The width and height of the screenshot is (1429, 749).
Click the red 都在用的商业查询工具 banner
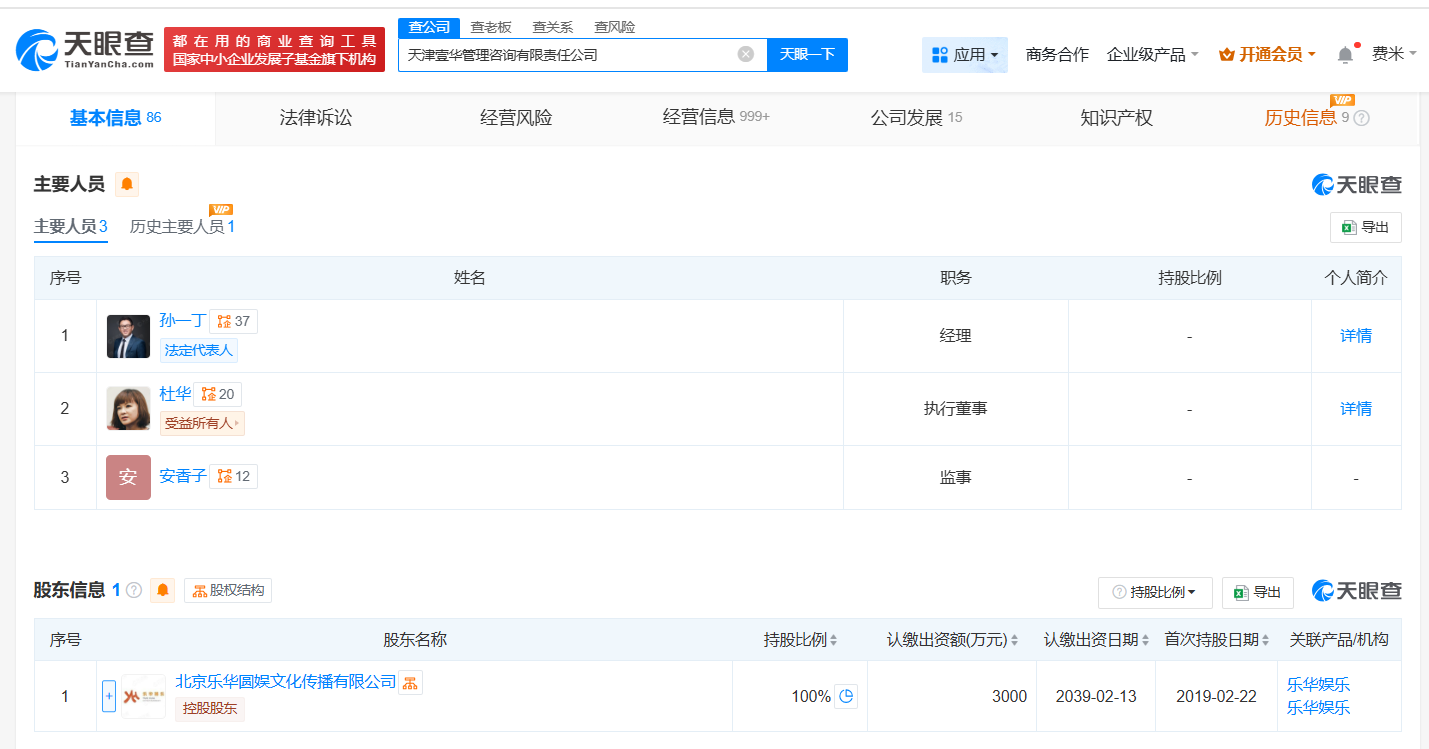pos(274,49)
